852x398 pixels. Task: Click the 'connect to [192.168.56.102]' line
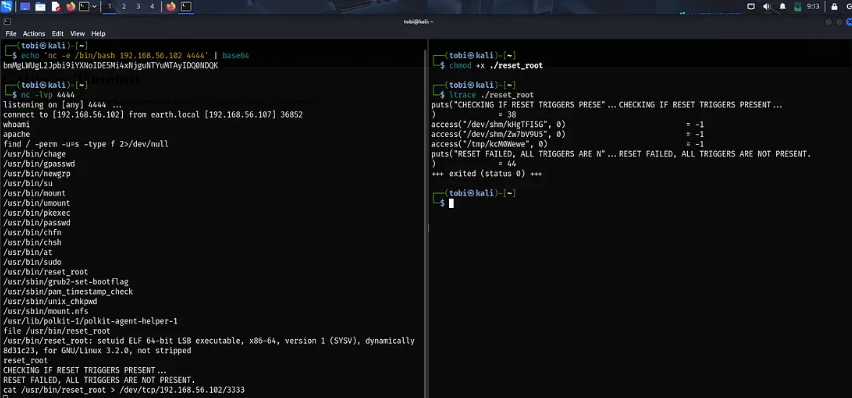click(x=153, y=115)
